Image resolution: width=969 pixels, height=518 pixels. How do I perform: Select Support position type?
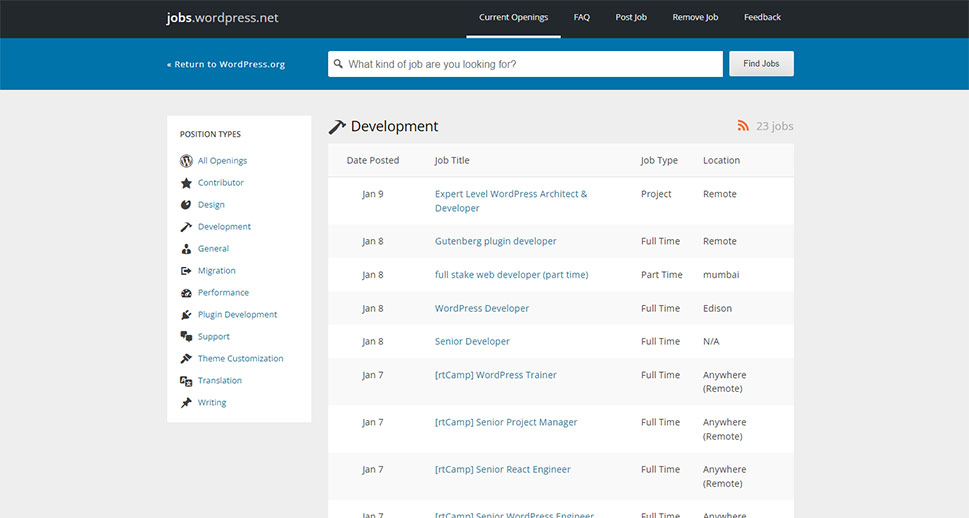[x=214, y=337]
